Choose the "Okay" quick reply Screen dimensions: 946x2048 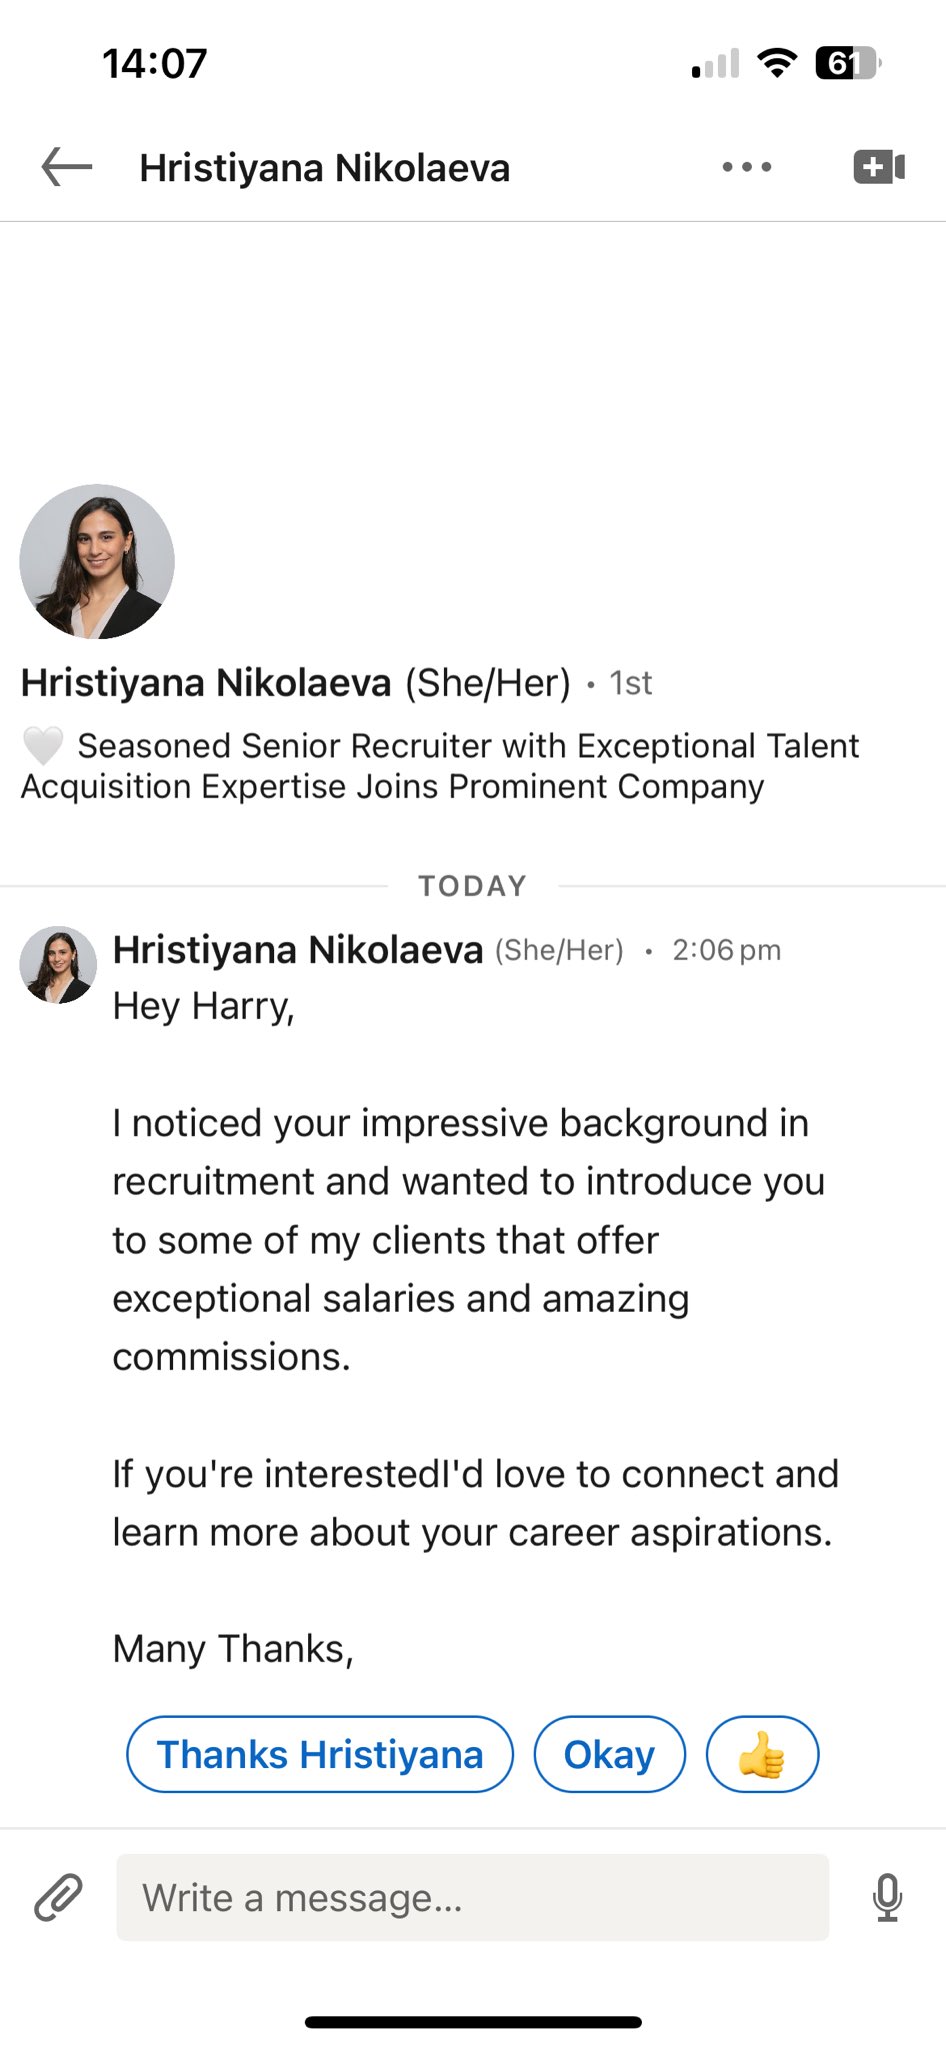coord(609,1754)
